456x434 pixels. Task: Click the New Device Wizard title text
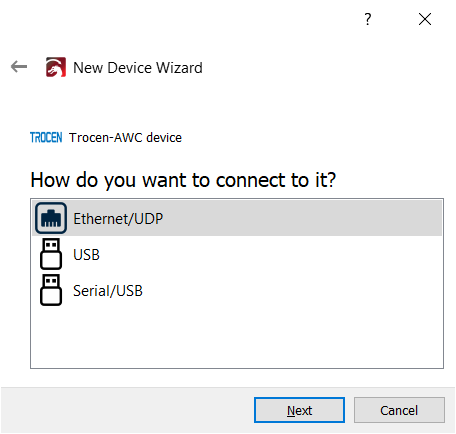(x=138, y=68)
